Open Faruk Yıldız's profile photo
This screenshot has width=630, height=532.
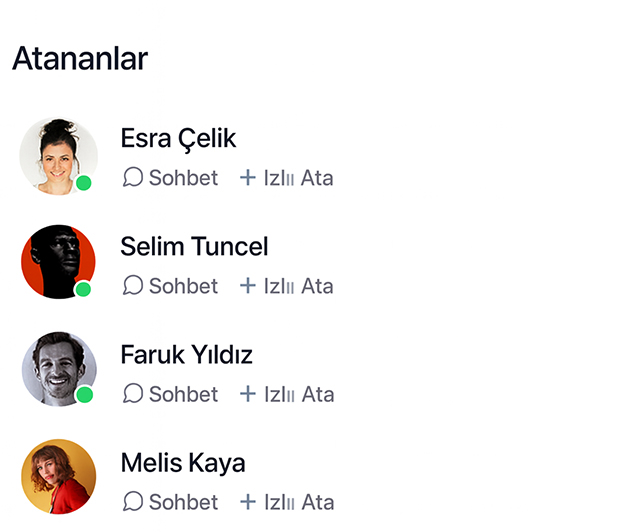click(x=57, y=369)
